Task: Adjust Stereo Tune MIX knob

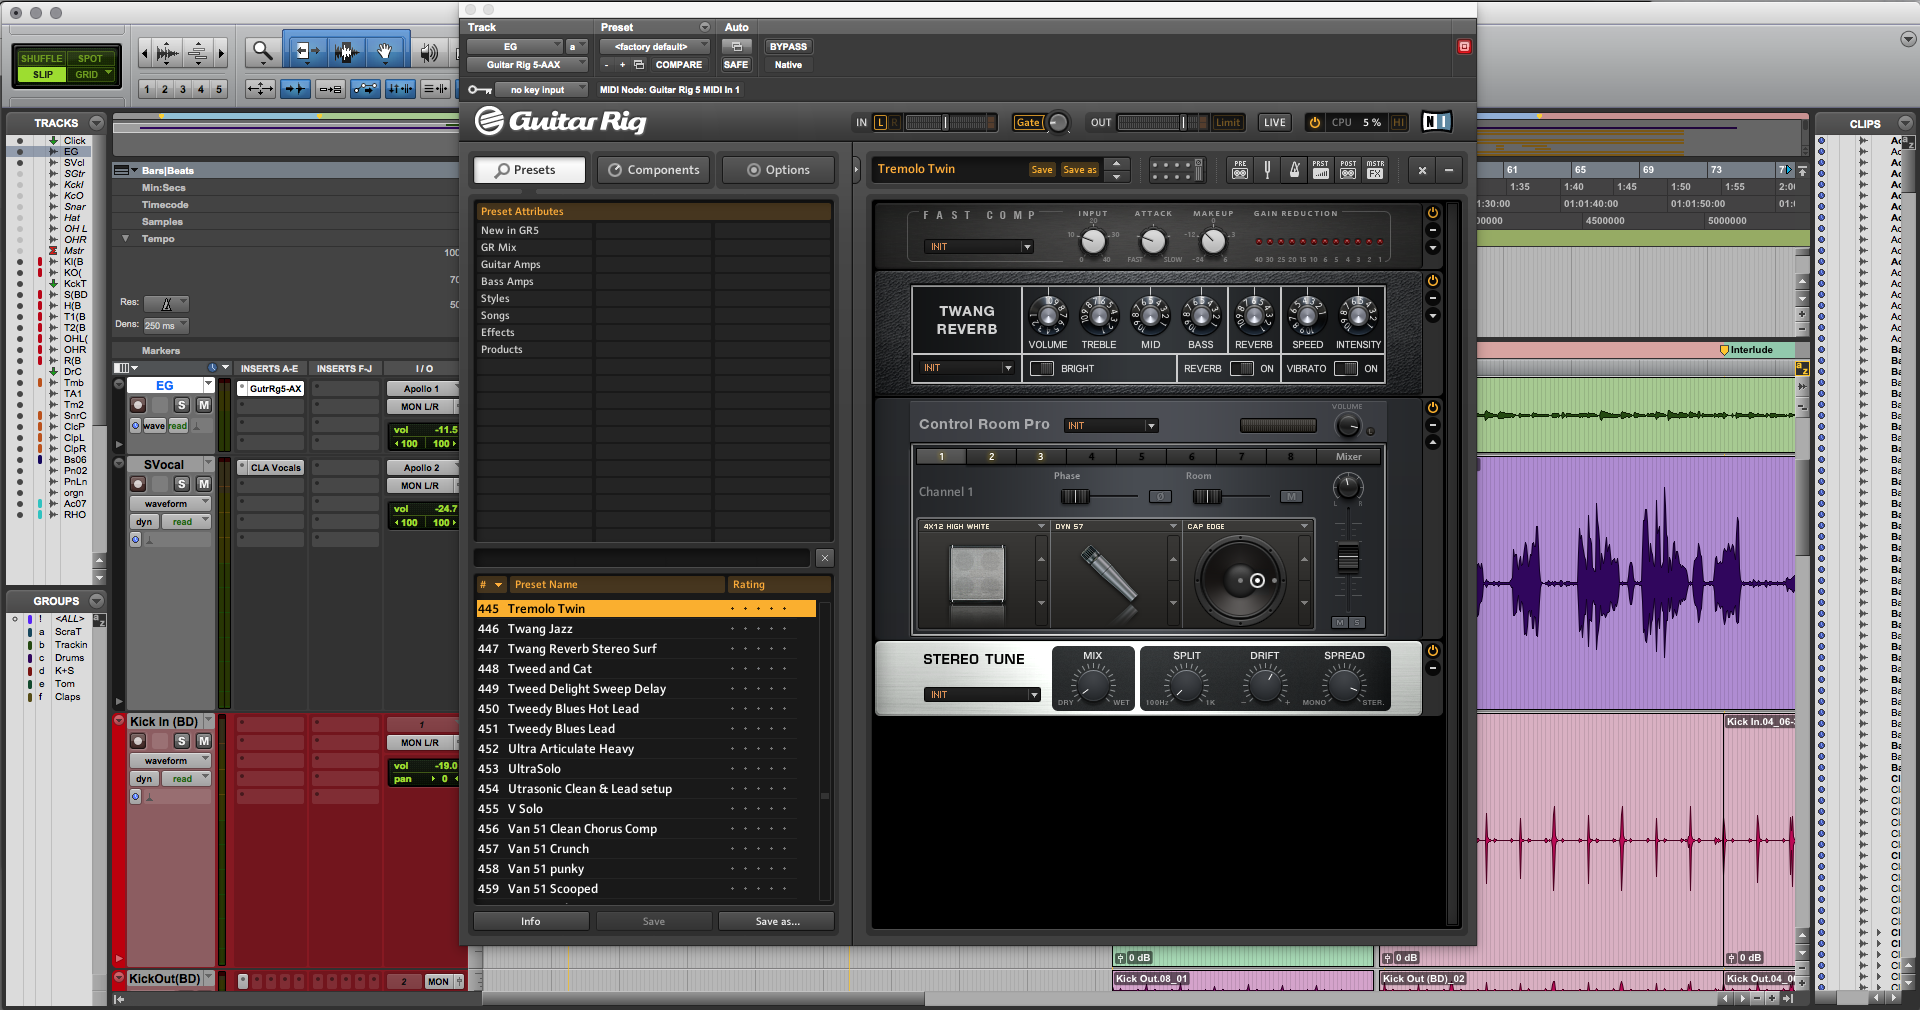Action: [x=1092, y=685]
